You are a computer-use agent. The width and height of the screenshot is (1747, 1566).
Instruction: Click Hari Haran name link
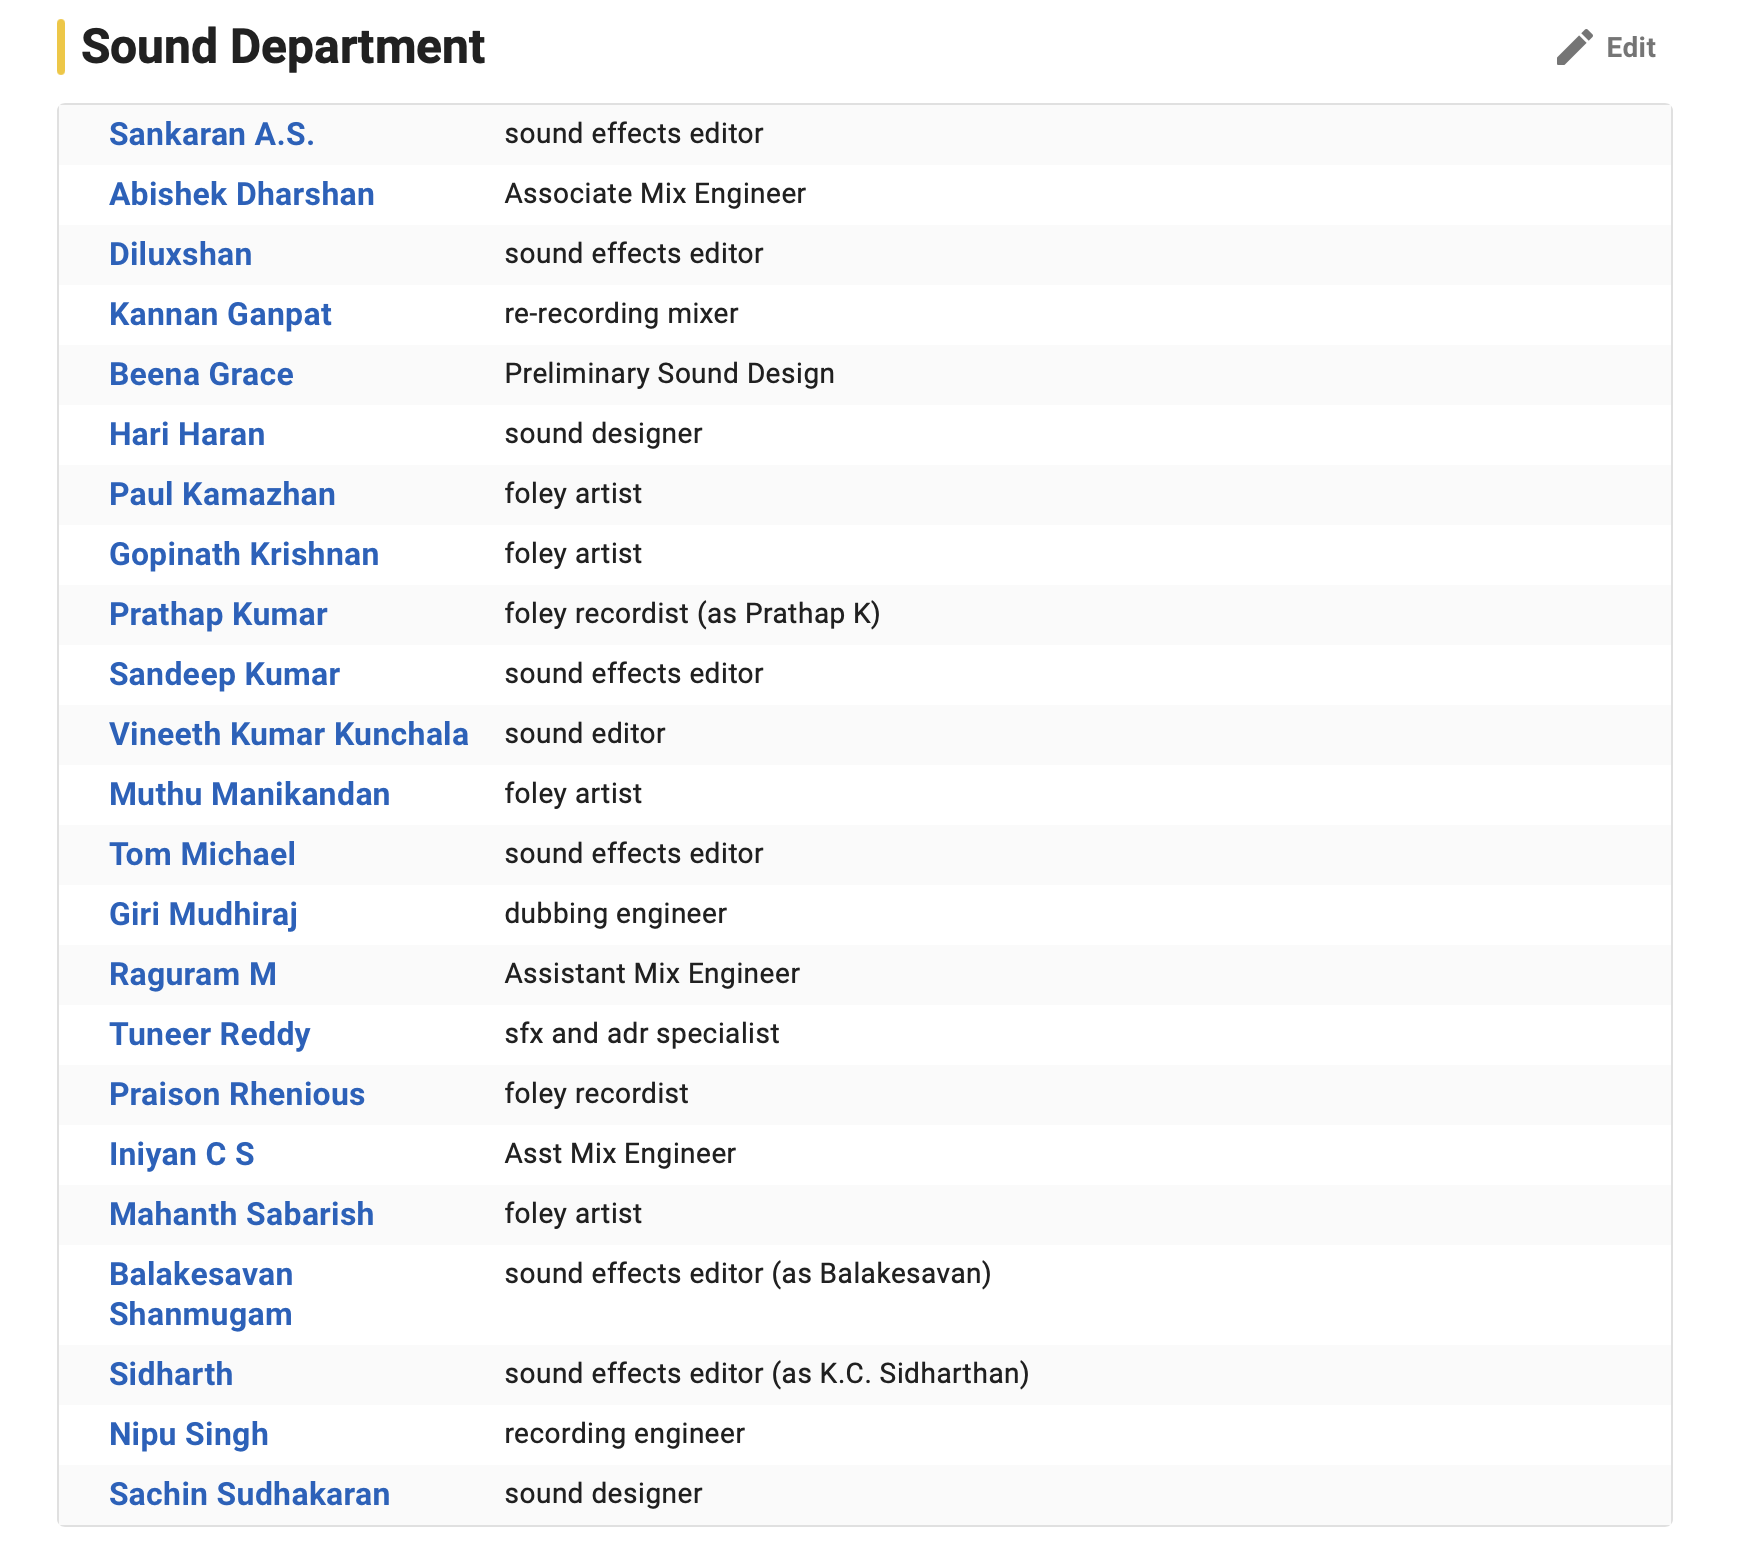click(x=187, y=434)
